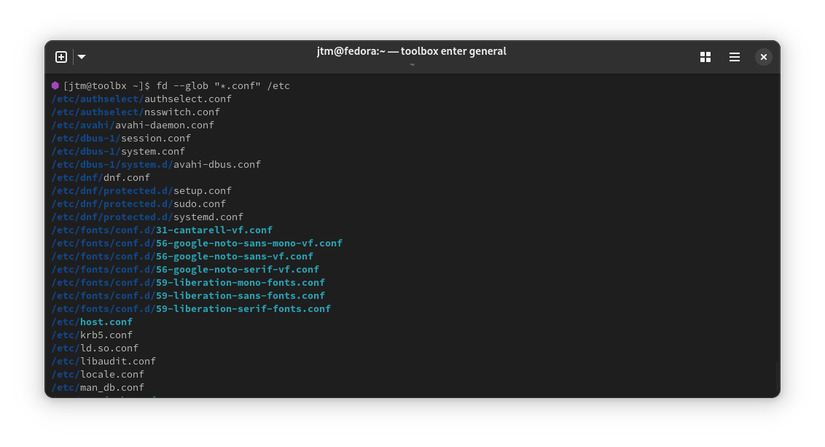The image size is (825, 447).
Task: Open a new terminal tab
Action: pyautogui.click(x=61, y=57)
